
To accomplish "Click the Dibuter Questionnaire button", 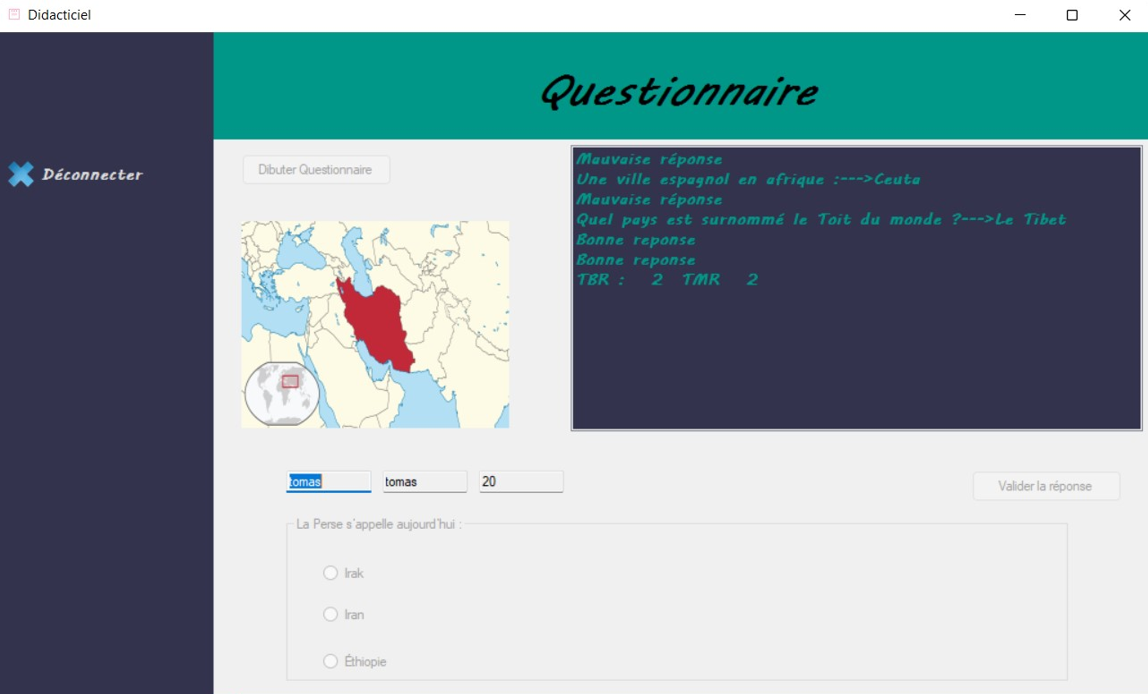I will pyautogui.click(x=316, y=169).
